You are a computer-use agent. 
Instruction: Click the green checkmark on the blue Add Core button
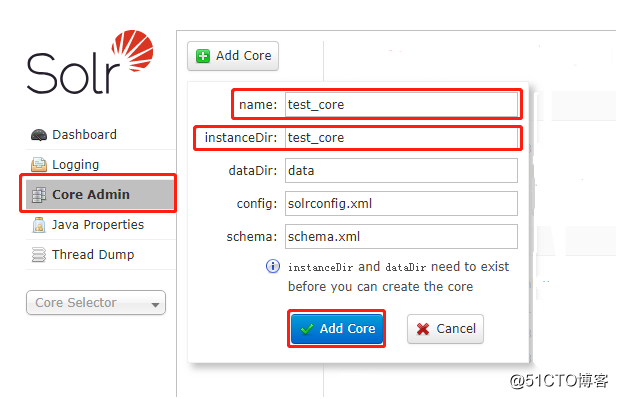pyautogui.click(x=307, y=329)
